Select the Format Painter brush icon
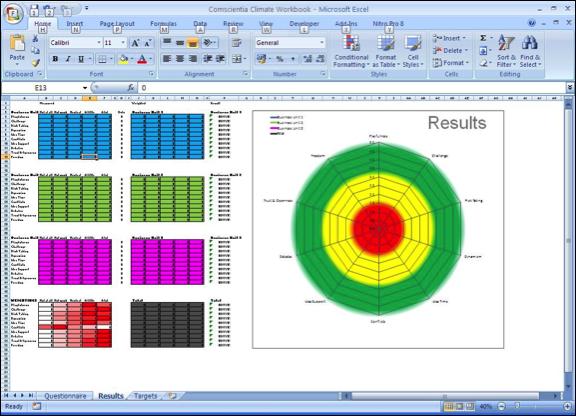 pos(36,63)
